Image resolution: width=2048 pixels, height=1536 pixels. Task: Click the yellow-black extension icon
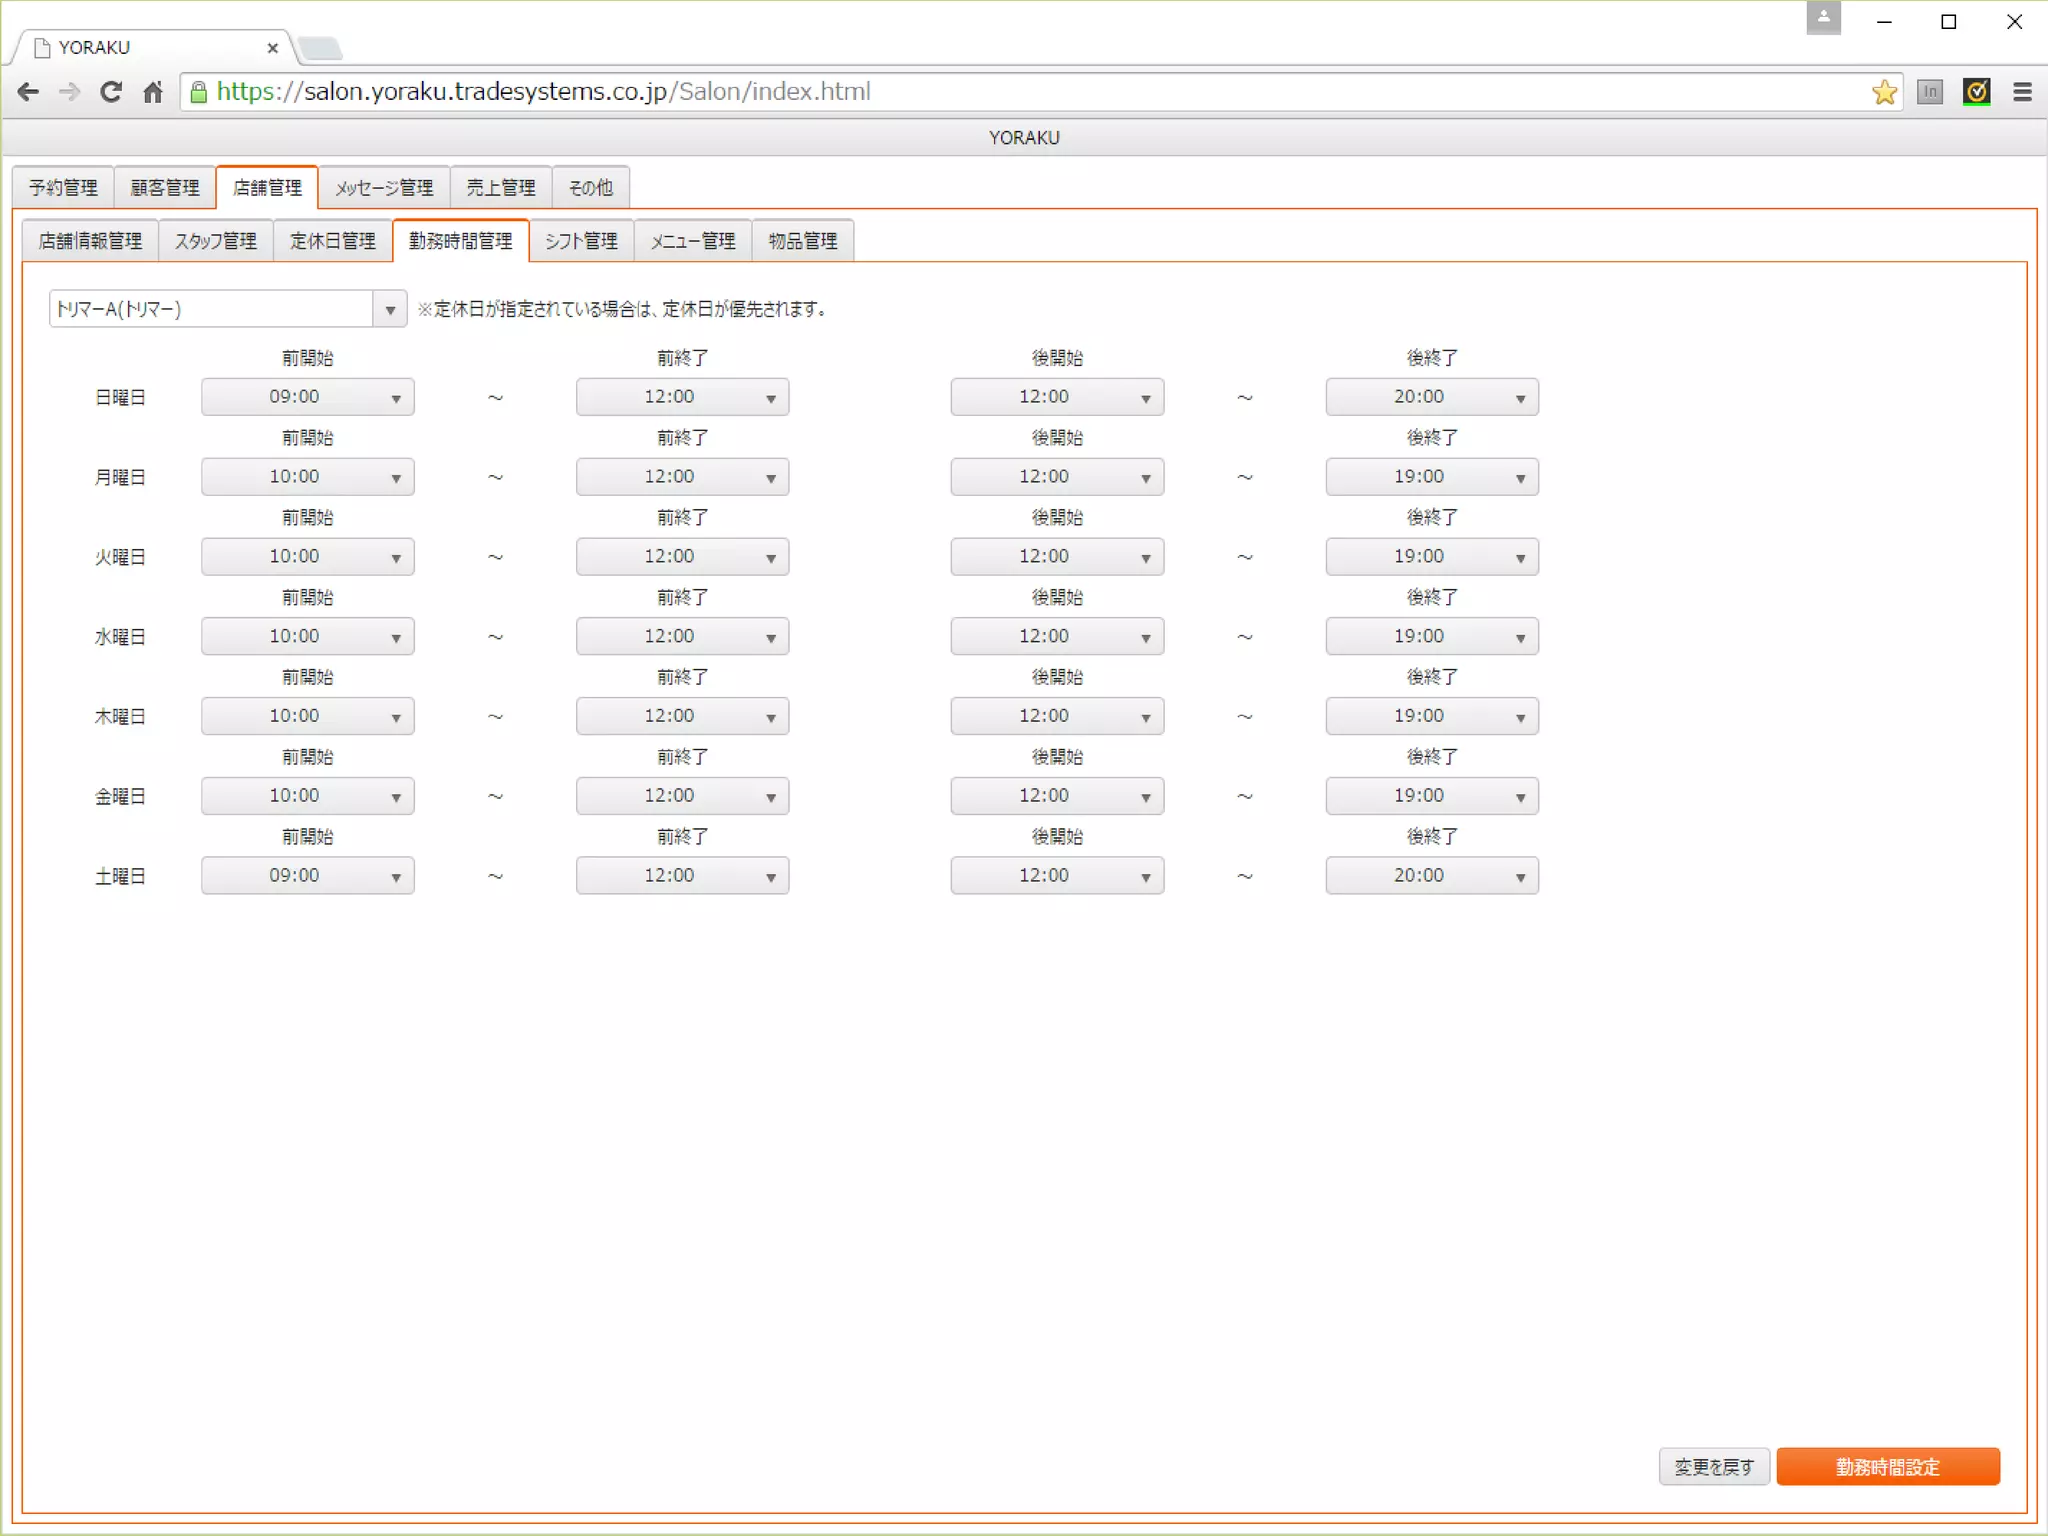coord(1976,92)
